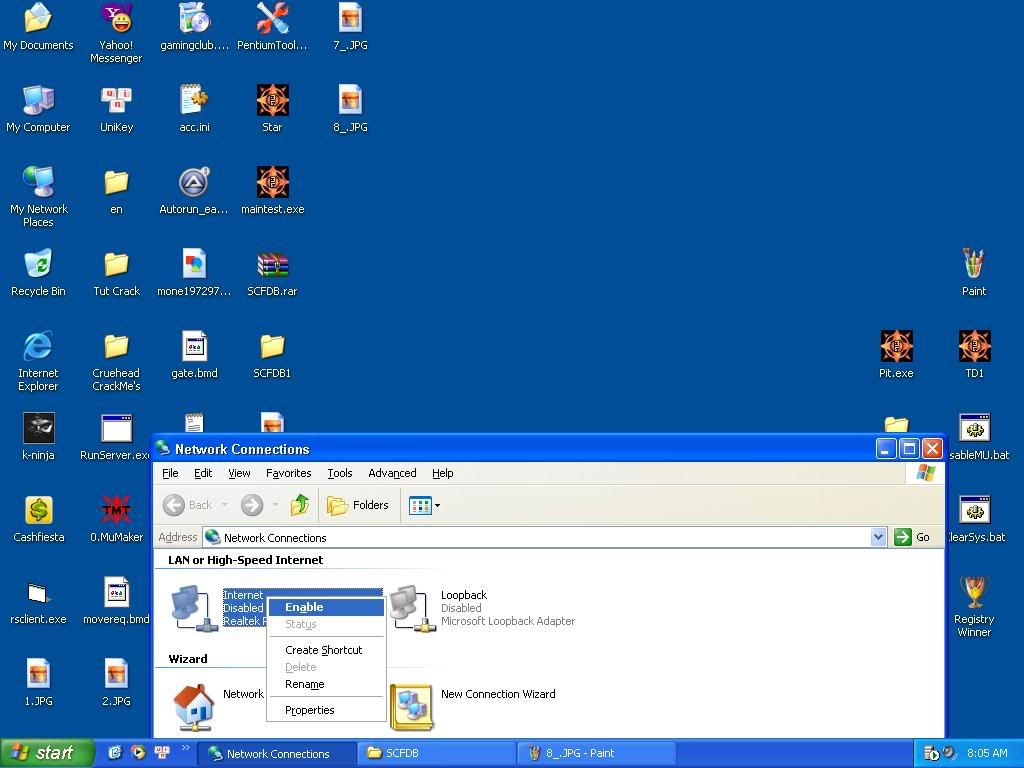Expand the Address bar dropdown arrow

pyautogui.click(x=878, y=537)
